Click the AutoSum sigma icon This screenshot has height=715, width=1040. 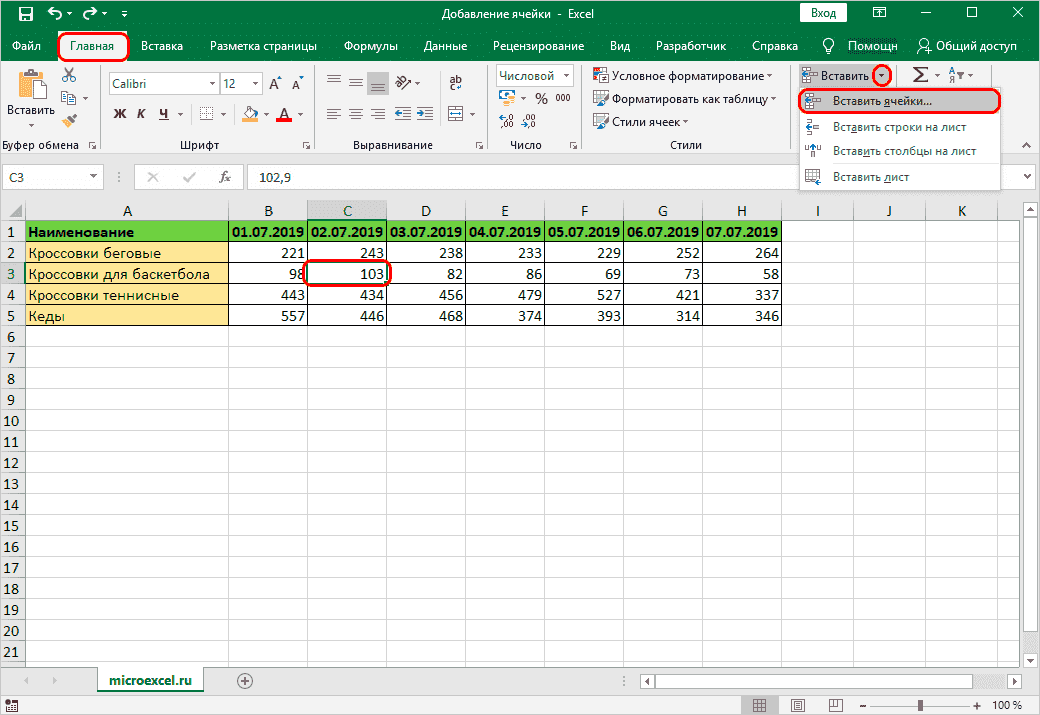pos(919,76)
